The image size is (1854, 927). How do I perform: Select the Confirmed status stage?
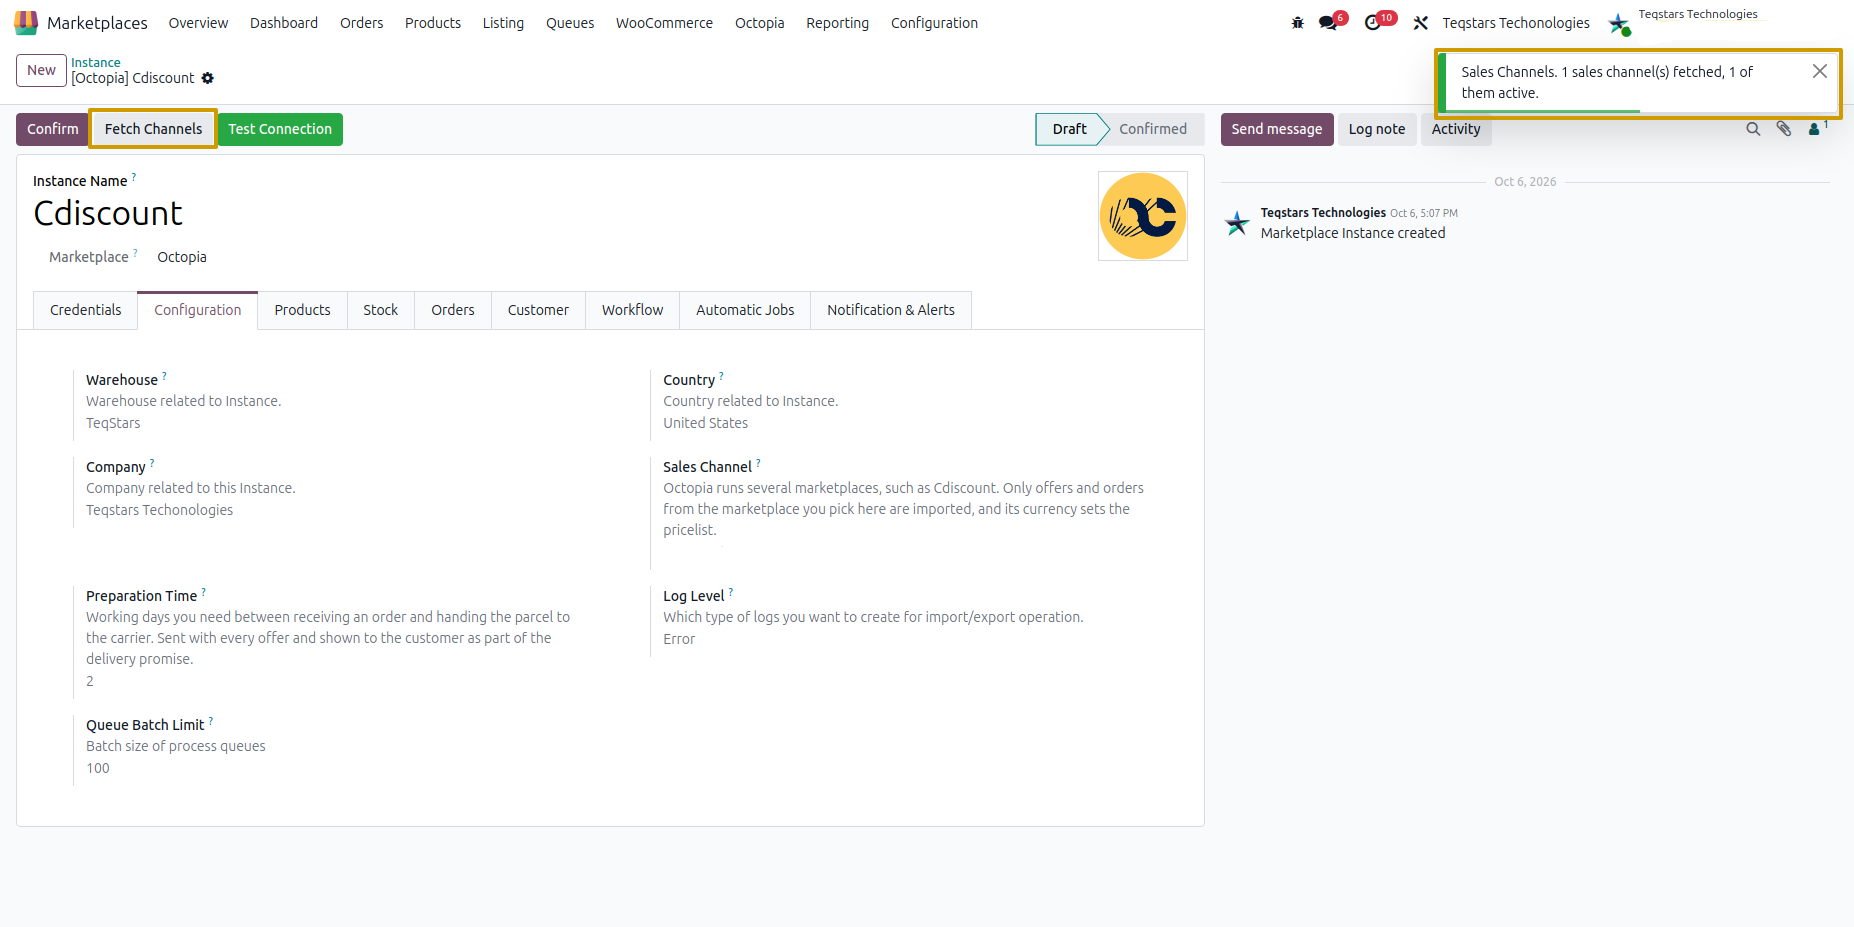click(1153, 129)
